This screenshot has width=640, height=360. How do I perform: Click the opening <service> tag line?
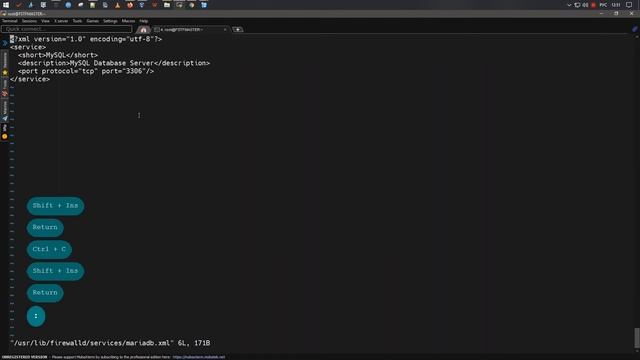[28, 47]
